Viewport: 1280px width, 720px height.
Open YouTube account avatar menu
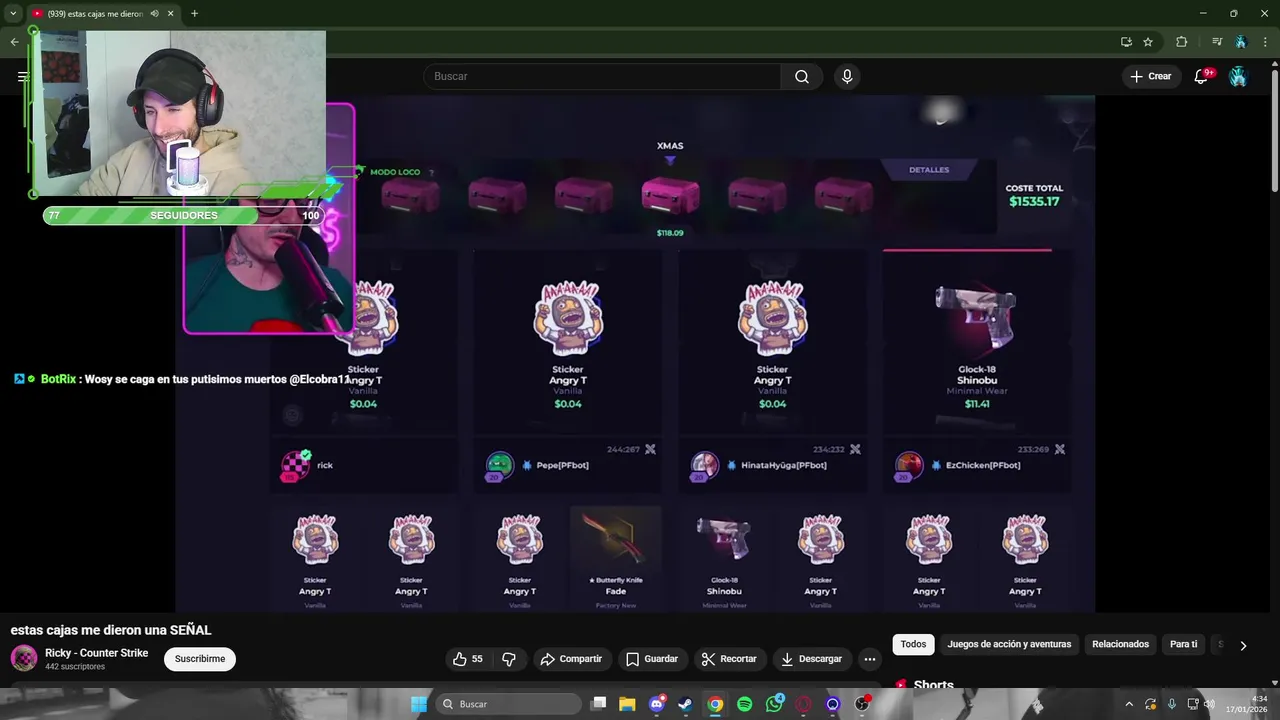tap(1238, 76)
